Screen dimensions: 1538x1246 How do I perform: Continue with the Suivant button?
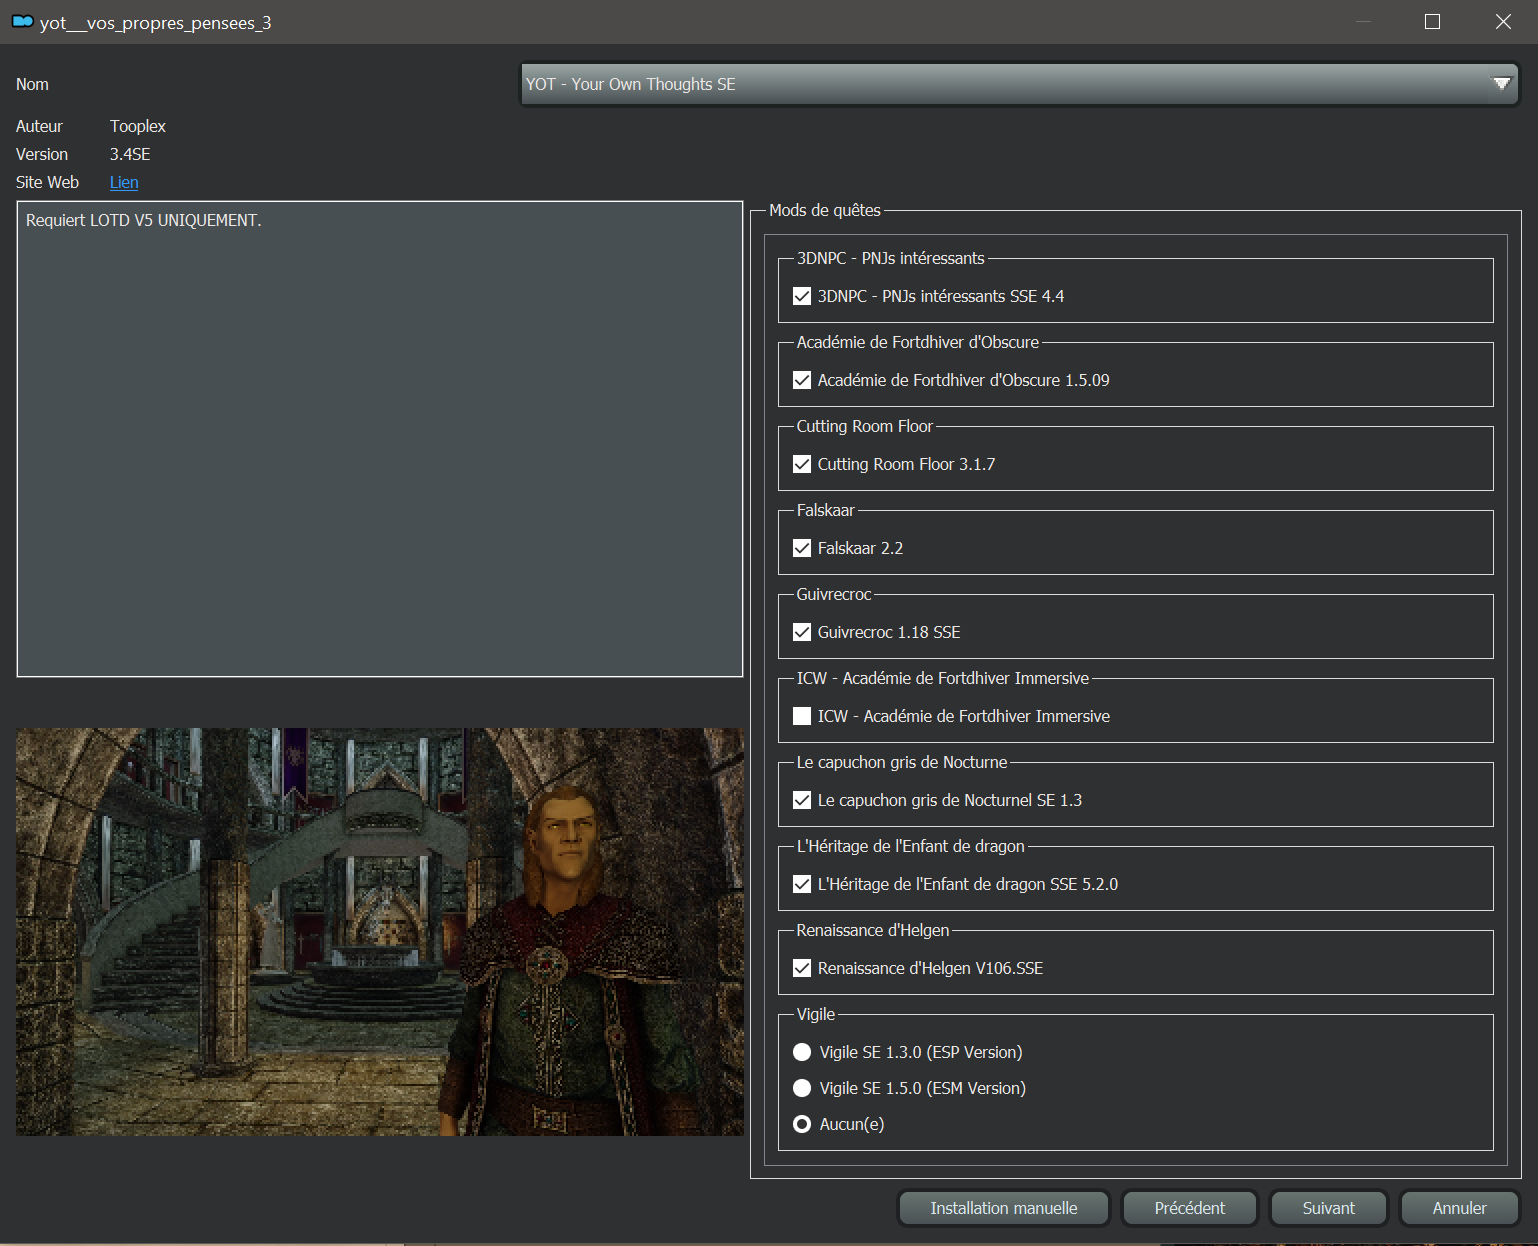pos(1328,1208)
